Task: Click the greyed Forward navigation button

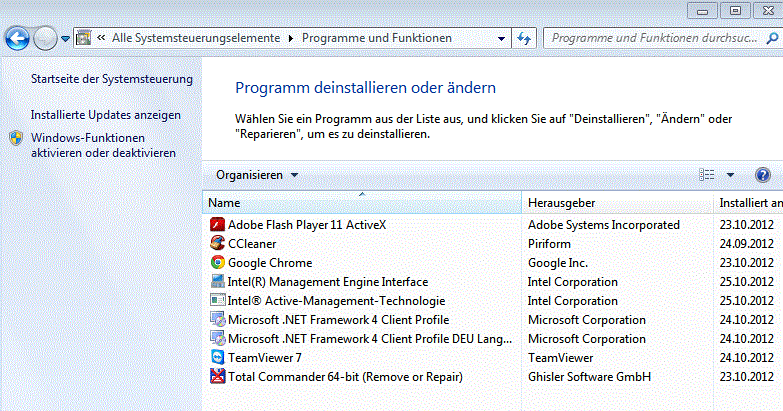Action: [x=45, y=38]
